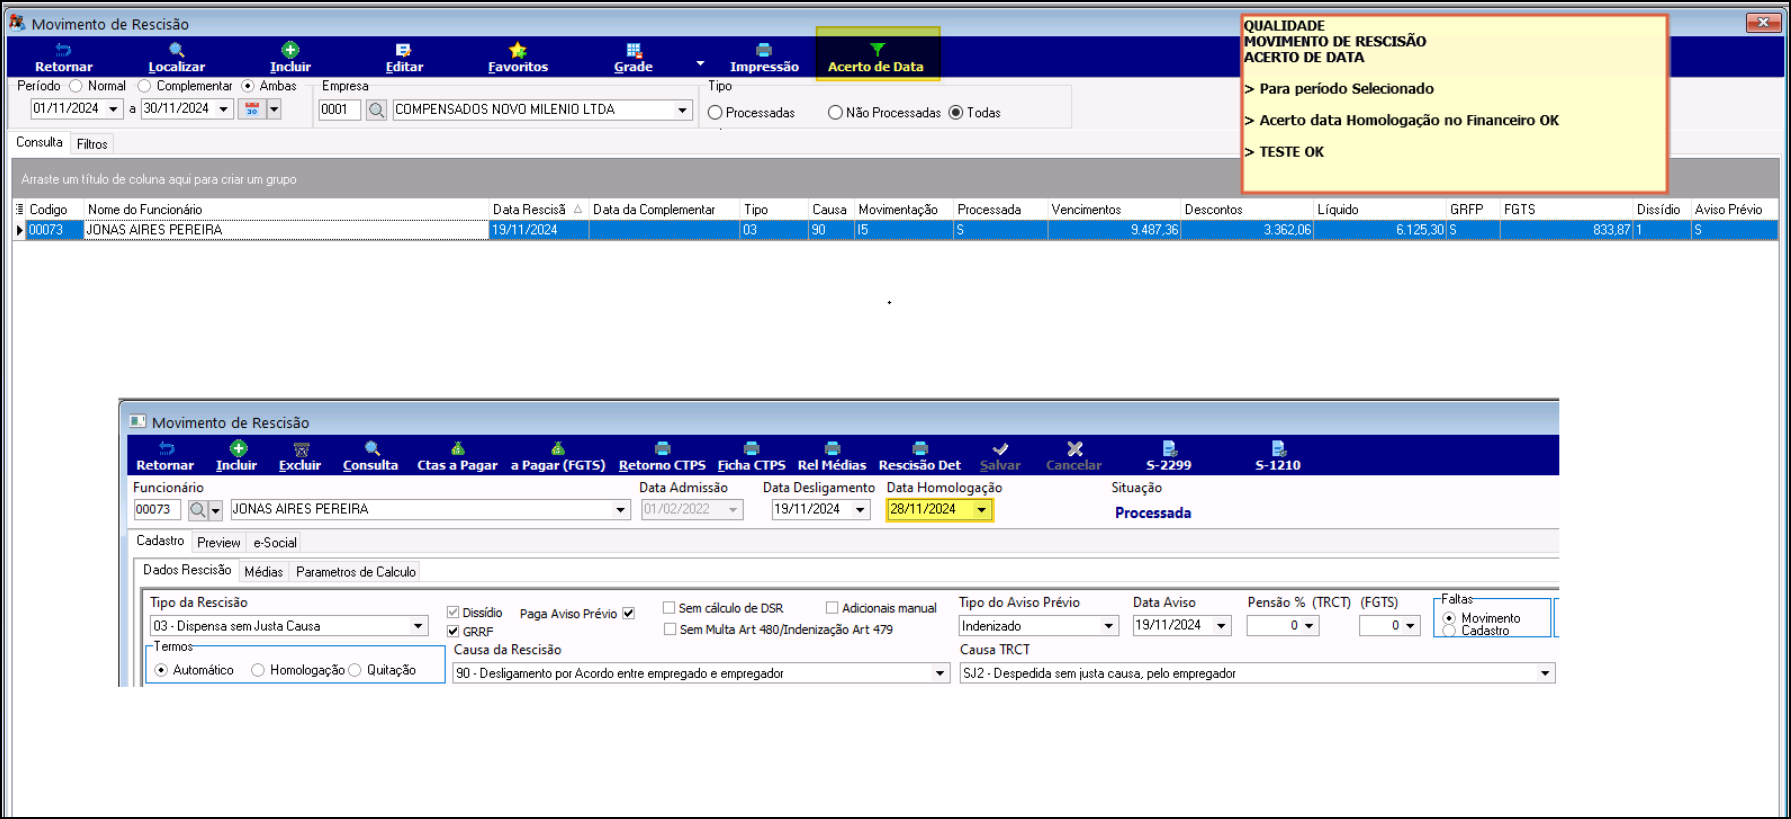
Task: Click the a Pagar (FGTS) icon
Action: pyautogui.click(x=558, y=457)
